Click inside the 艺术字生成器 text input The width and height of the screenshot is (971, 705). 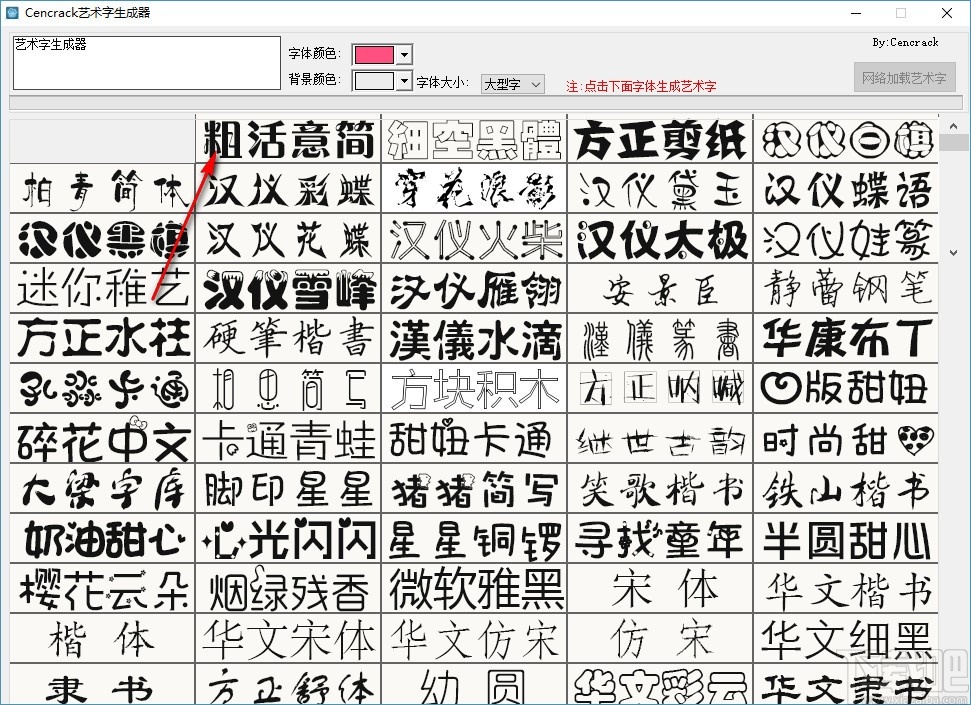145,62
